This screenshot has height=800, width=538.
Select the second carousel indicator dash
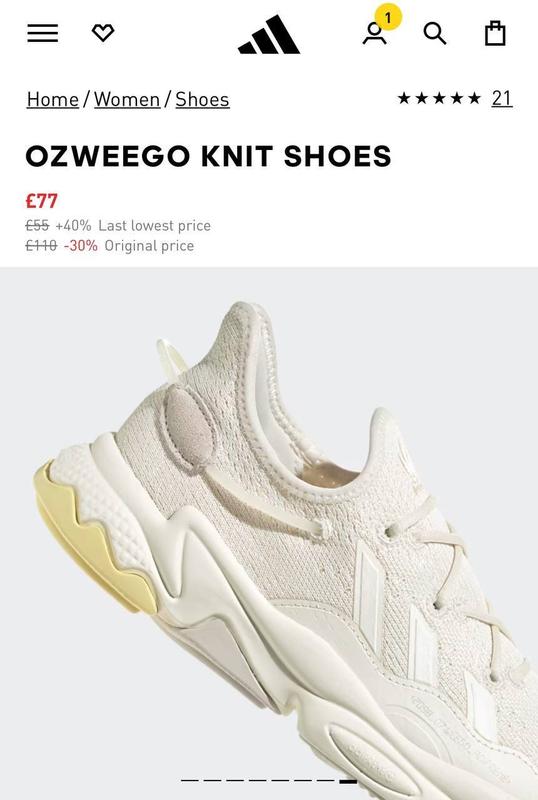tap(212, 781)
